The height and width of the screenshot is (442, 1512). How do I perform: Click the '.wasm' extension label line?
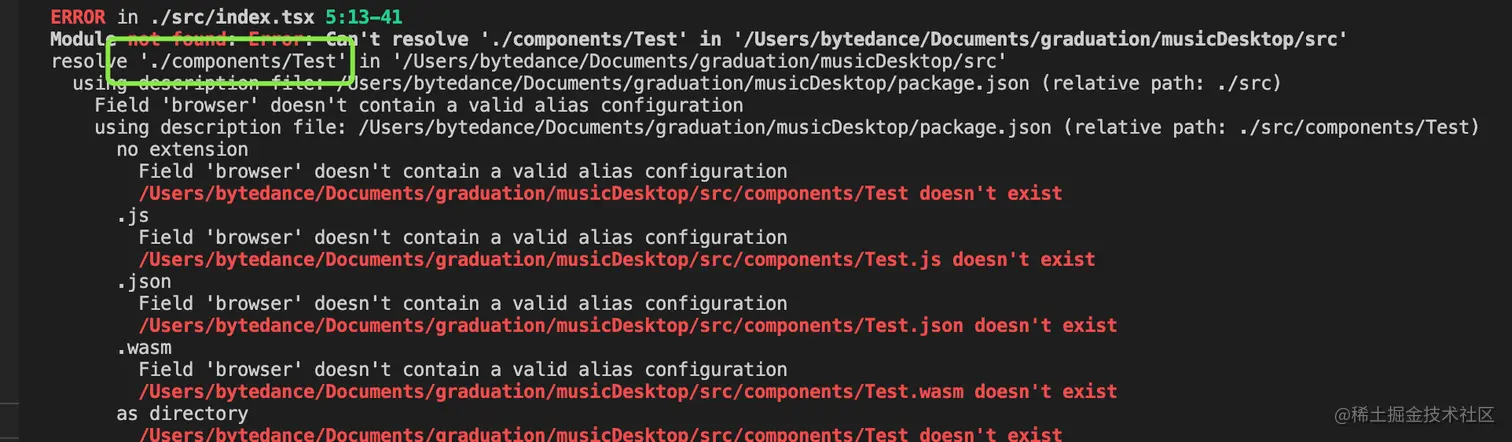point(143,347)
